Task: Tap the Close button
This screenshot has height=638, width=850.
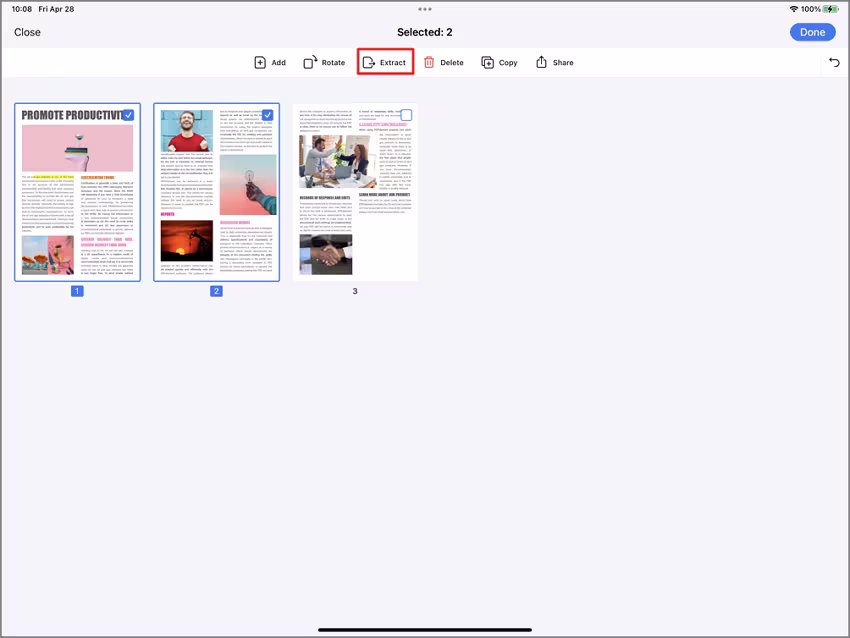Action: 27,32
